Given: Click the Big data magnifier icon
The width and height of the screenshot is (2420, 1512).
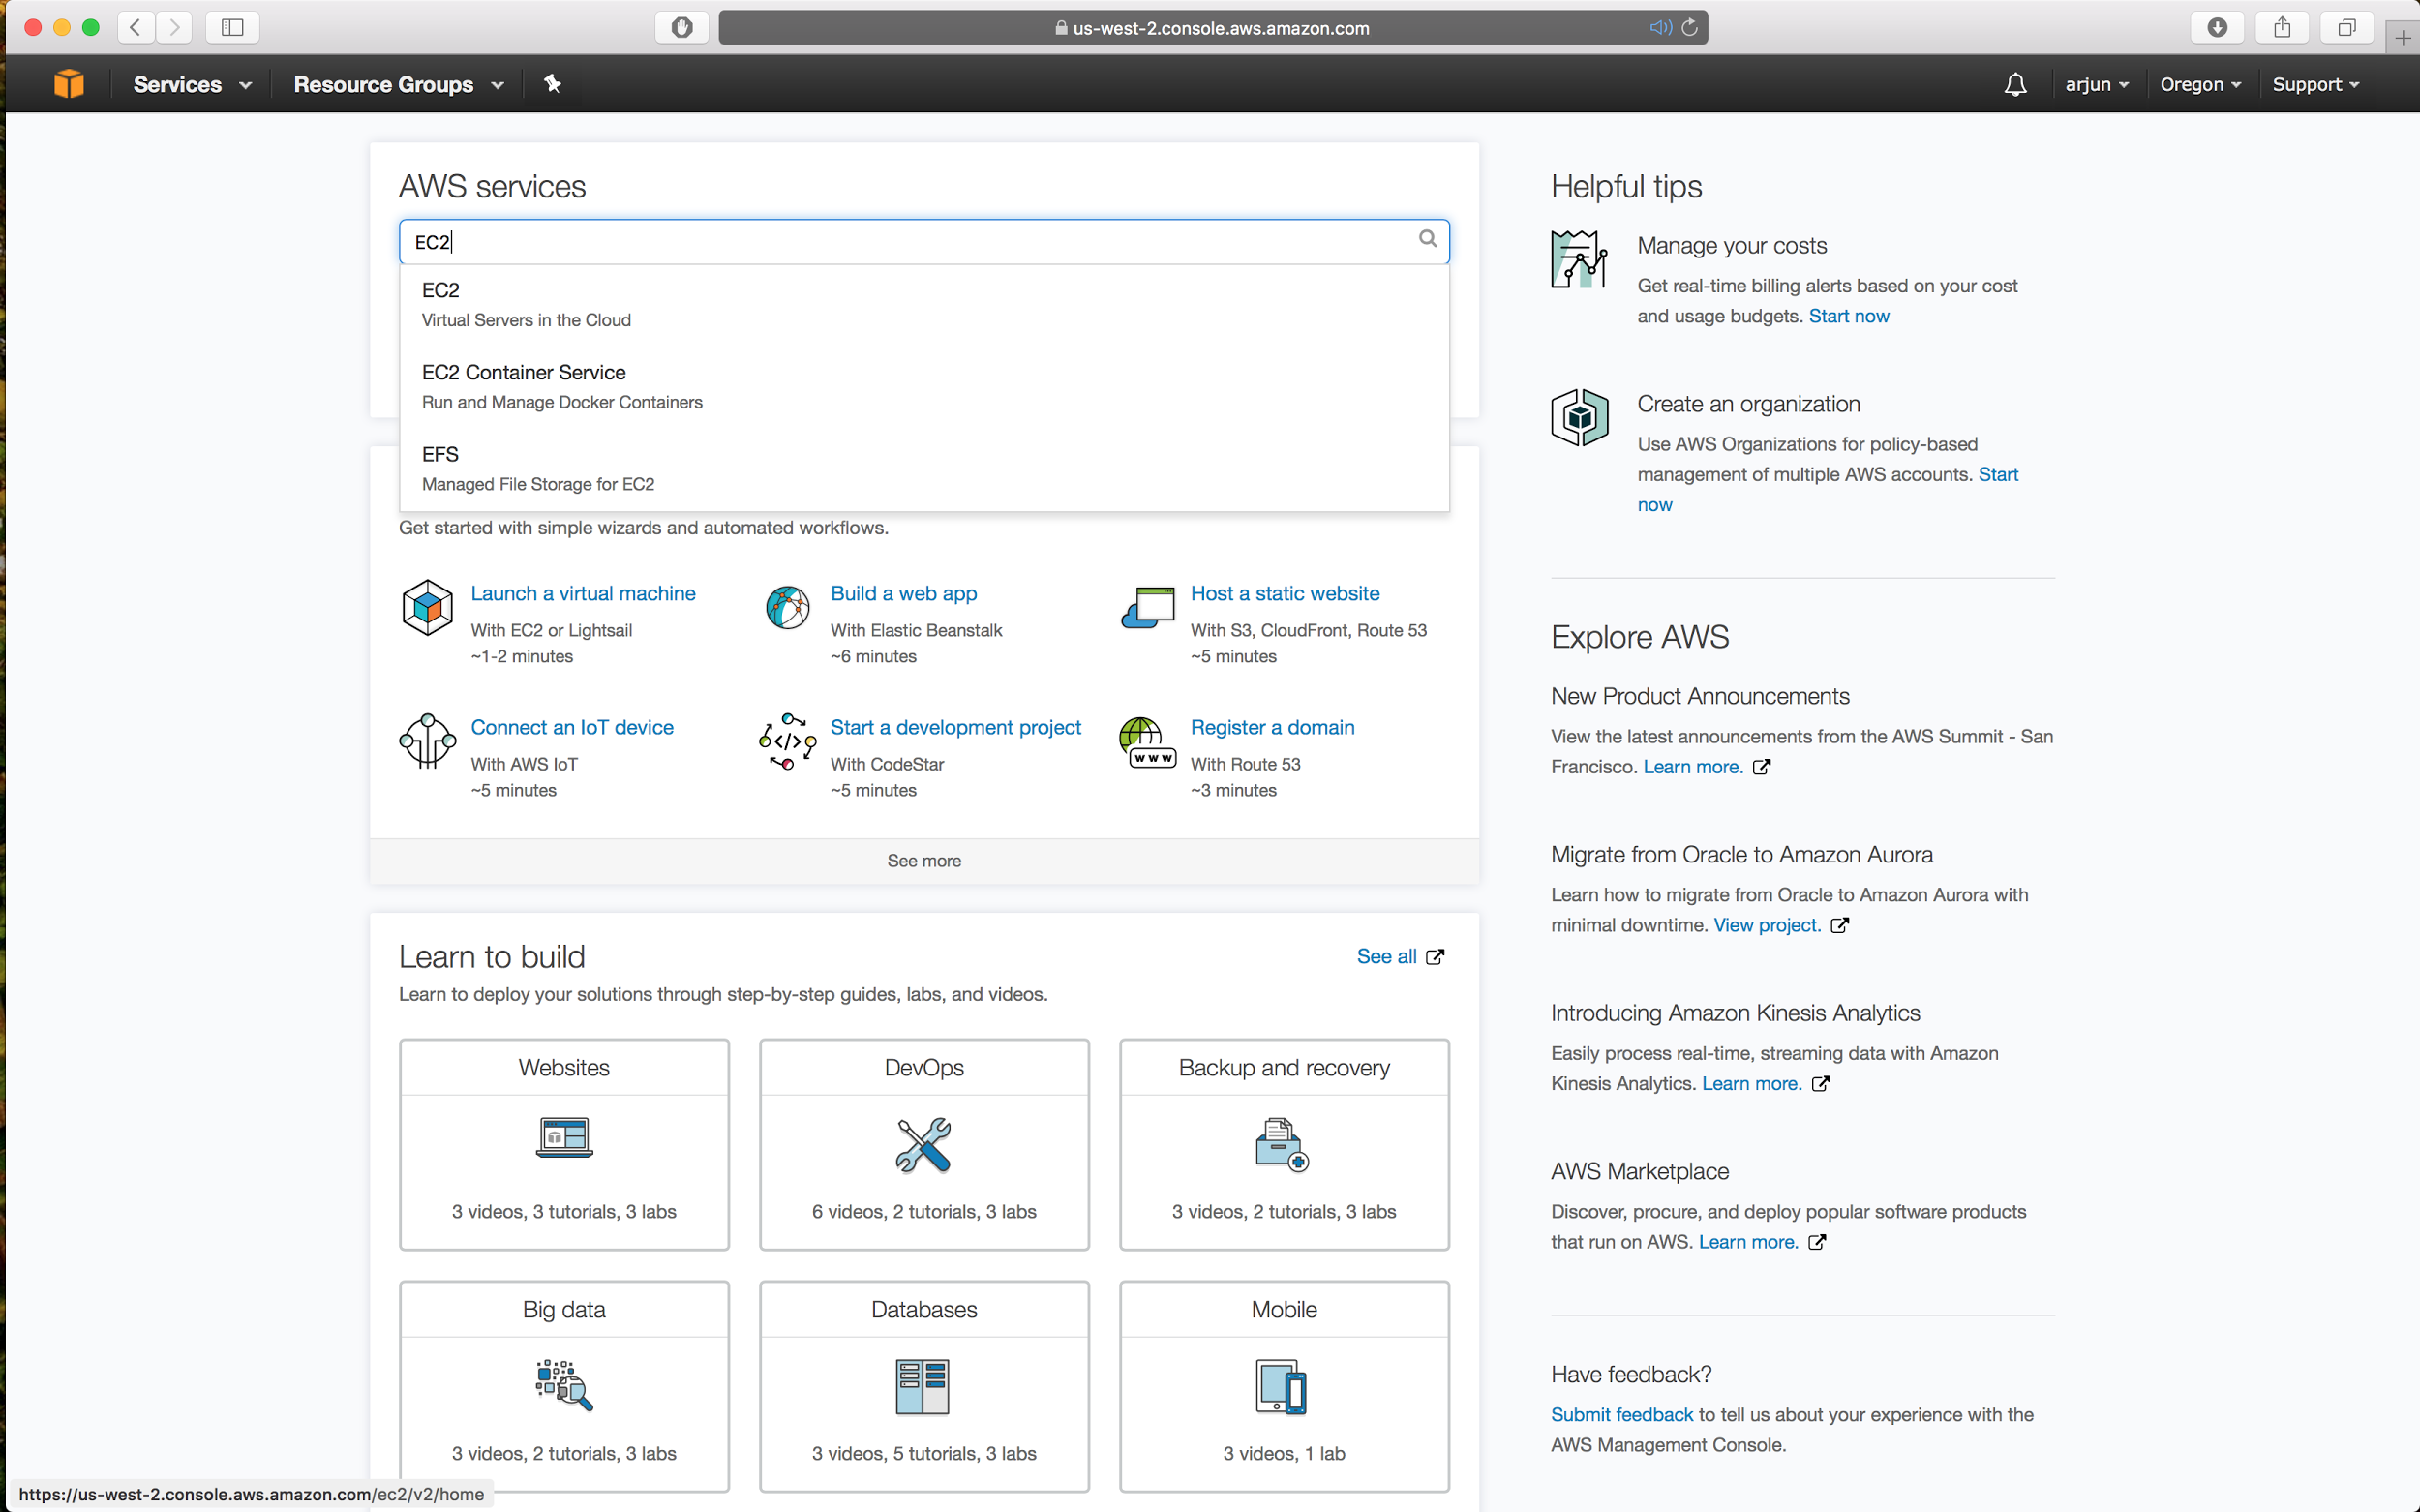Looking at the screenshot, I should [564, 1385].
